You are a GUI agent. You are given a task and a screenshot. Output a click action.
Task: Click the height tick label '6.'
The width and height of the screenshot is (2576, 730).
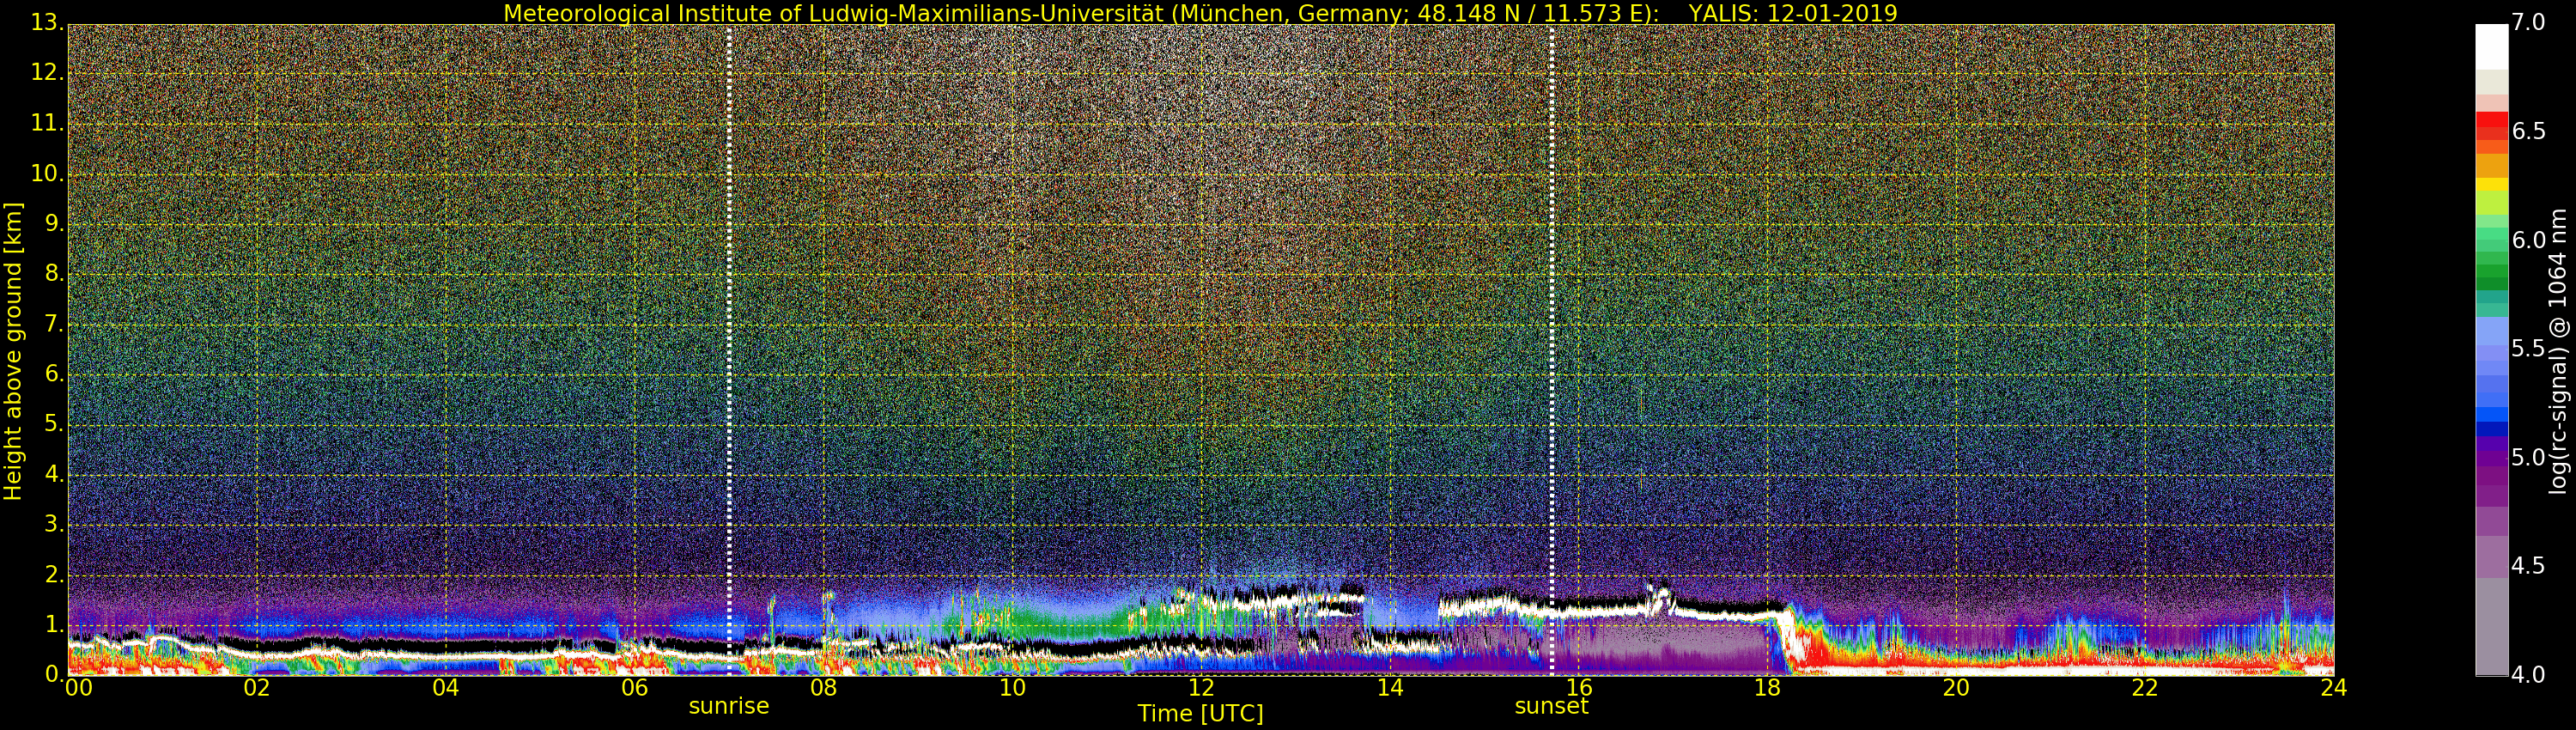click(x=54, y=374)
